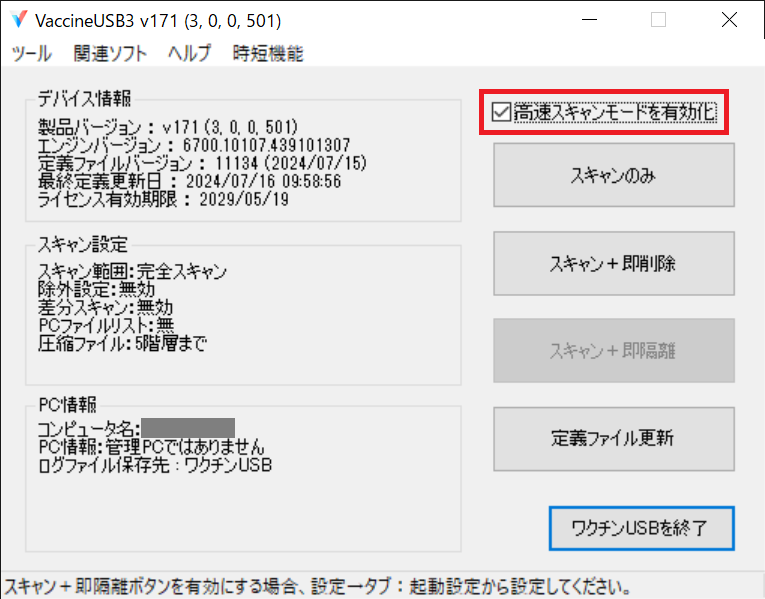Click PC情報:管理PCではありません text
Viewport: 765px width, 599px height.
click(151, 447)
